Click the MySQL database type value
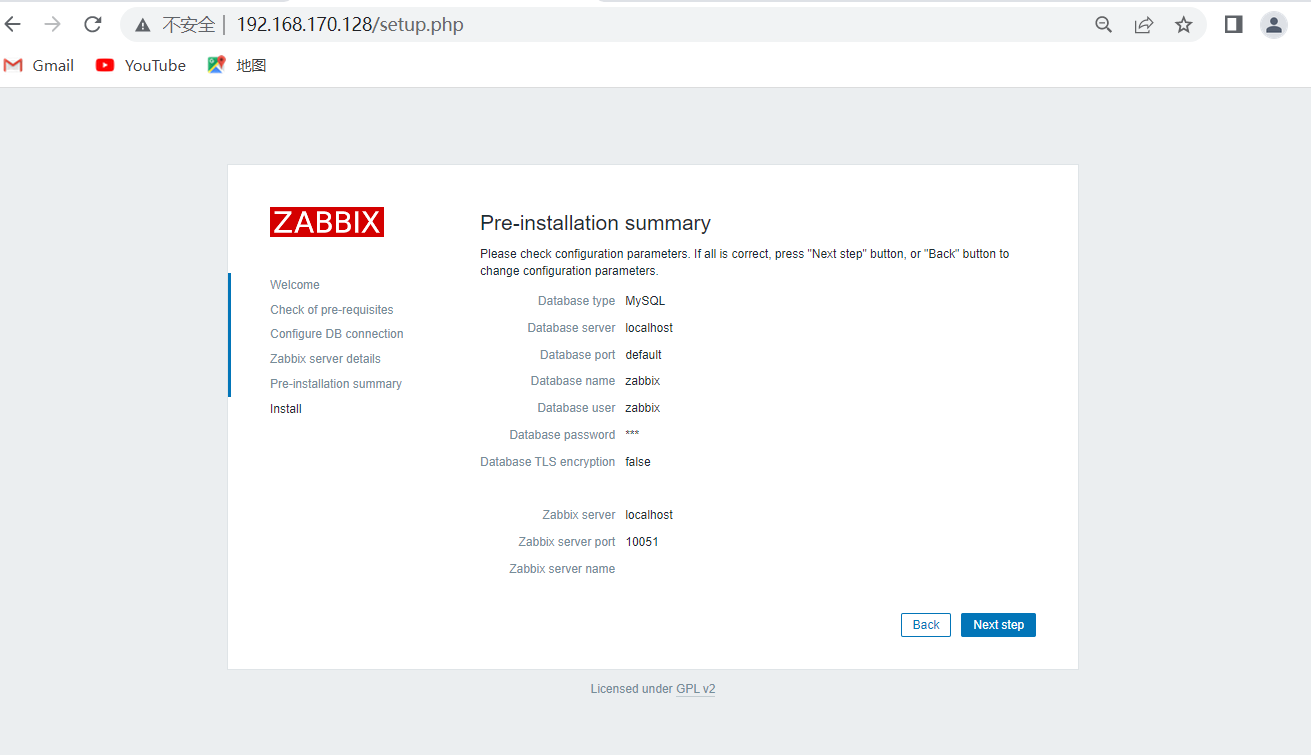 click(x=645, y=301)
